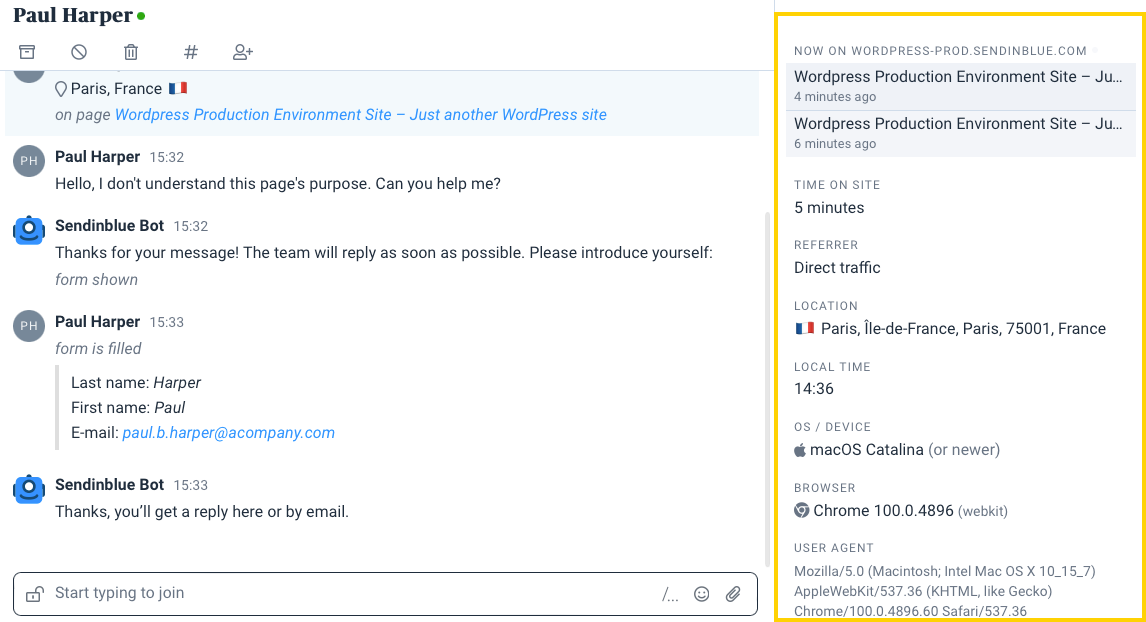Open page visit from 6 minutes ago

point(961,133)
